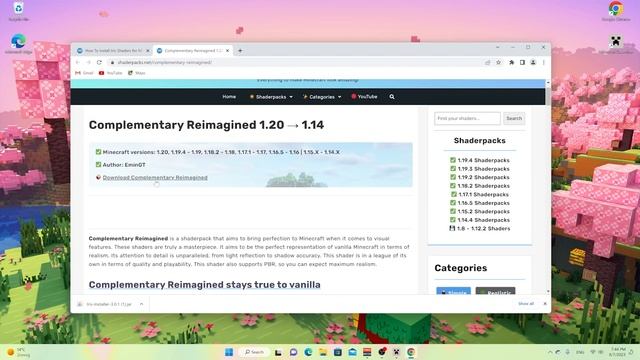Open the YouTube bookmark in bookmarks bar
Screen dimensions: 640x360
tap(111, 73)
